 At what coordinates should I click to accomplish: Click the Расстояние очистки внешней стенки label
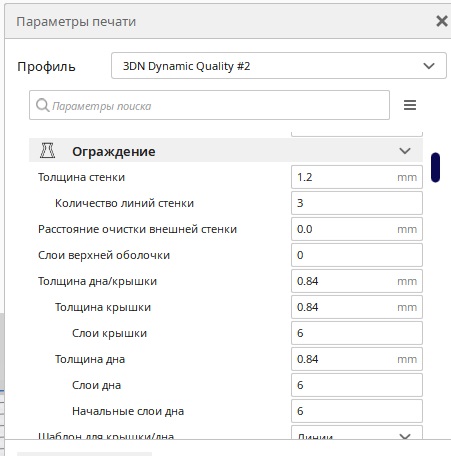137,229
